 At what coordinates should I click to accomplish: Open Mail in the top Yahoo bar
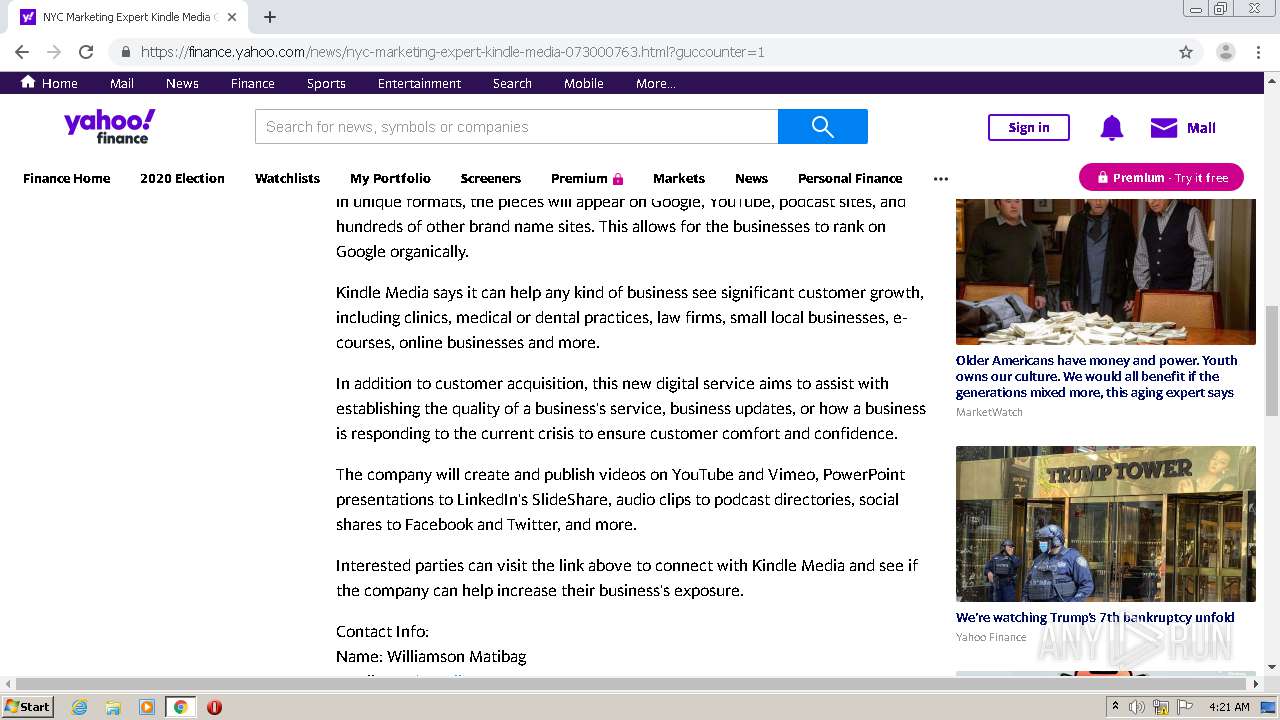(122, 83)
